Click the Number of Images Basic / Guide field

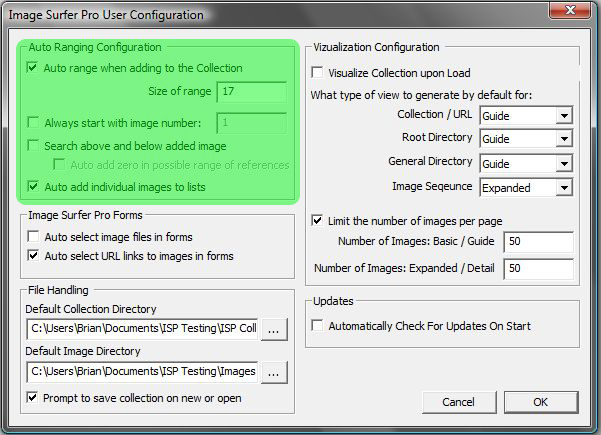(539, 241)
